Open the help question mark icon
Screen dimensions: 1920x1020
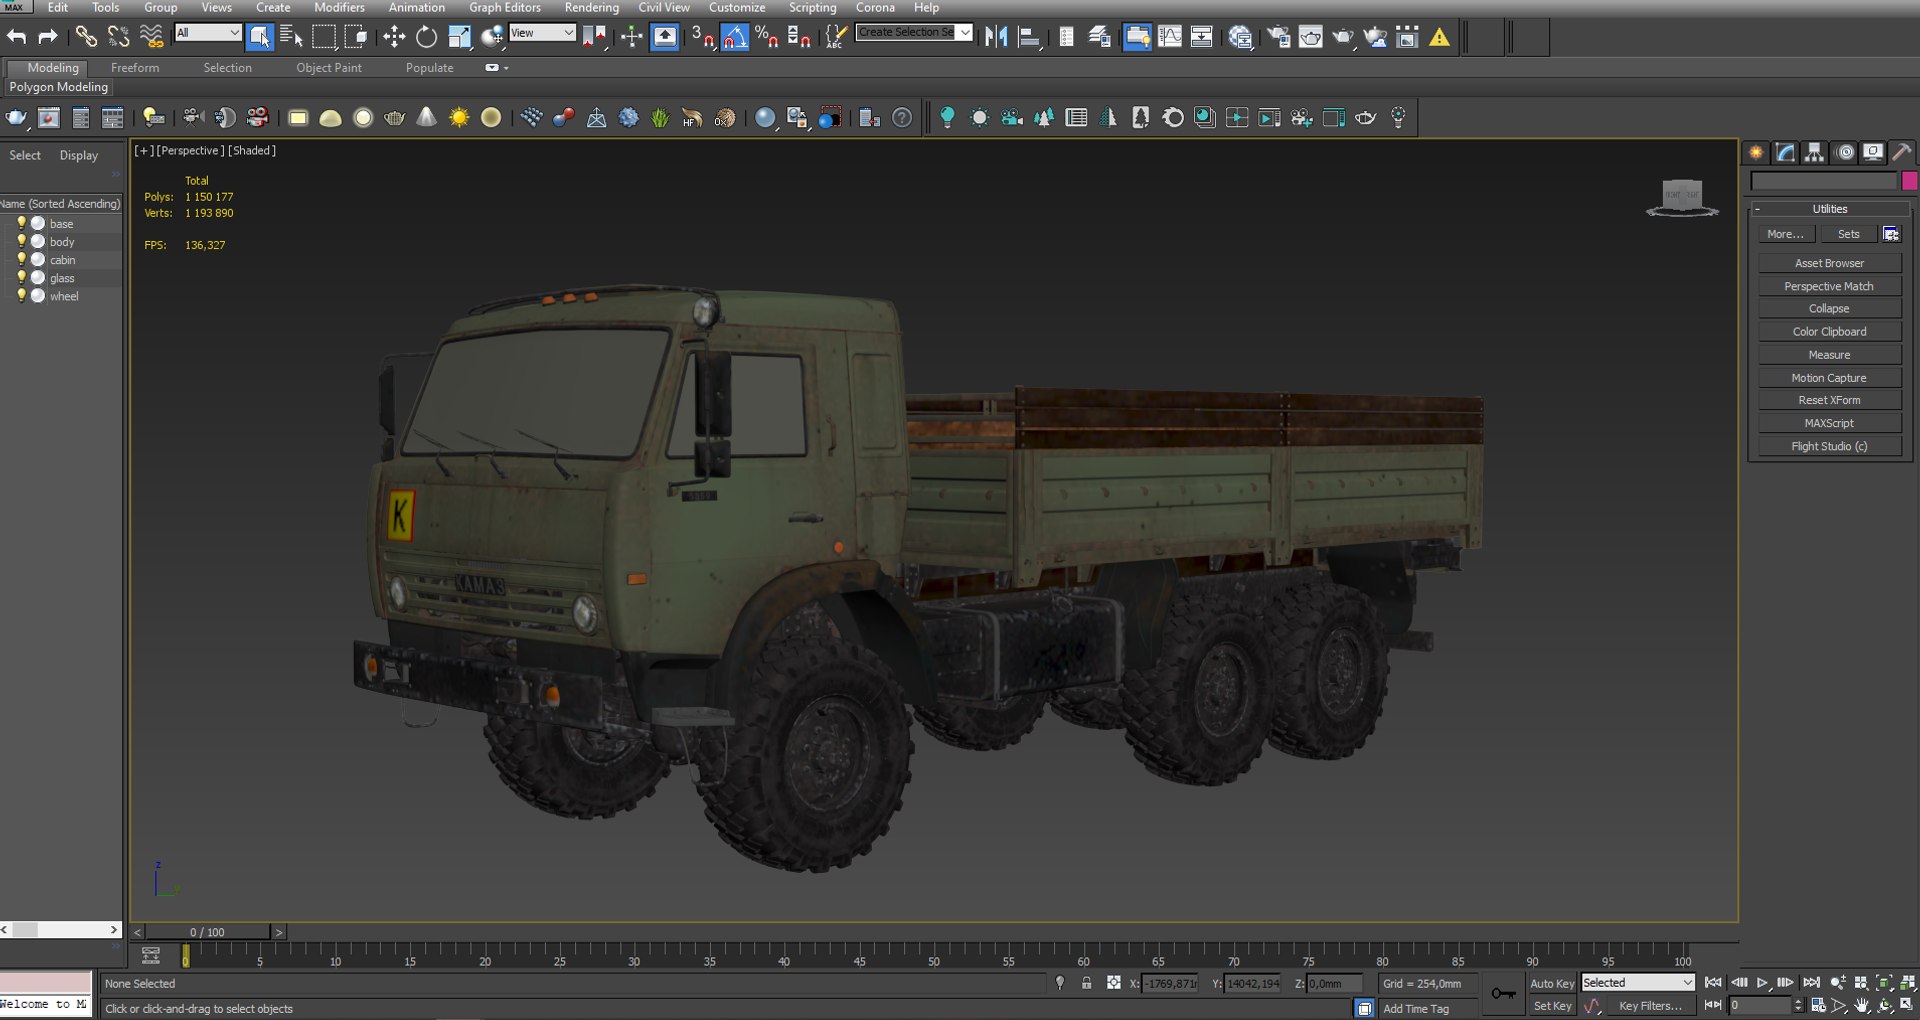pyautogui.click(x=902, y=118)
